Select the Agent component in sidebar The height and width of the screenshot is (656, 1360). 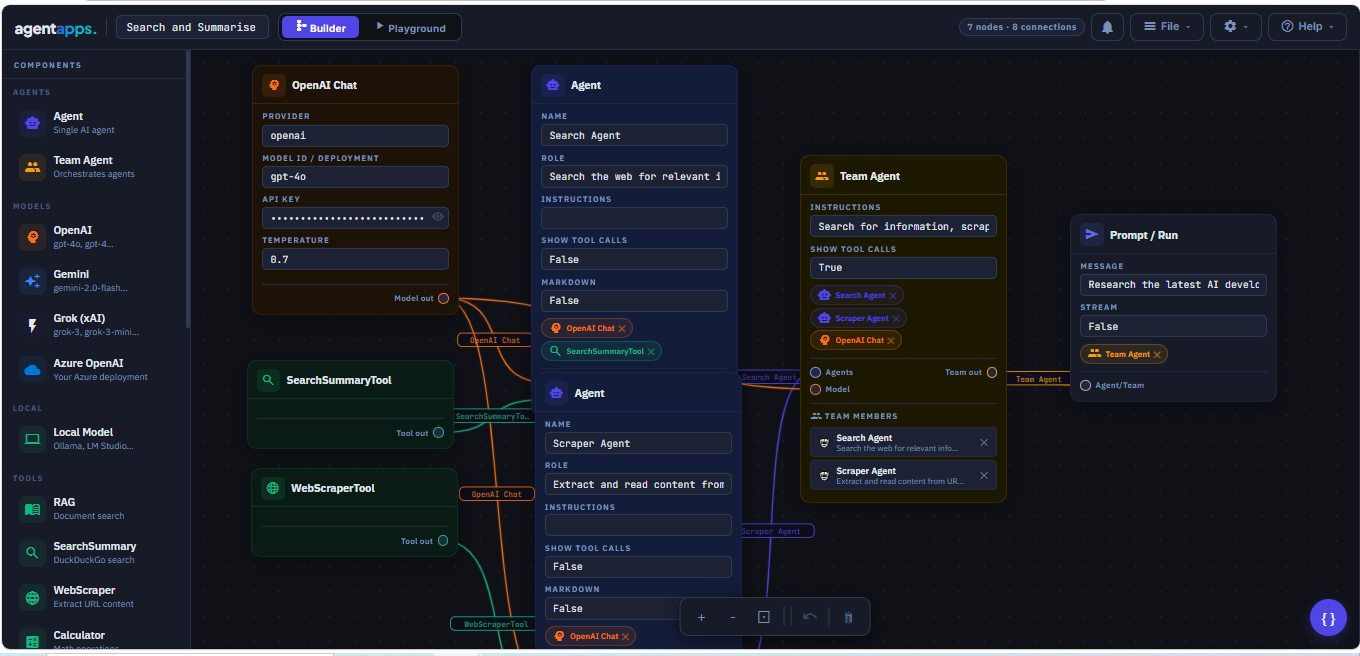tap(94, 123)
